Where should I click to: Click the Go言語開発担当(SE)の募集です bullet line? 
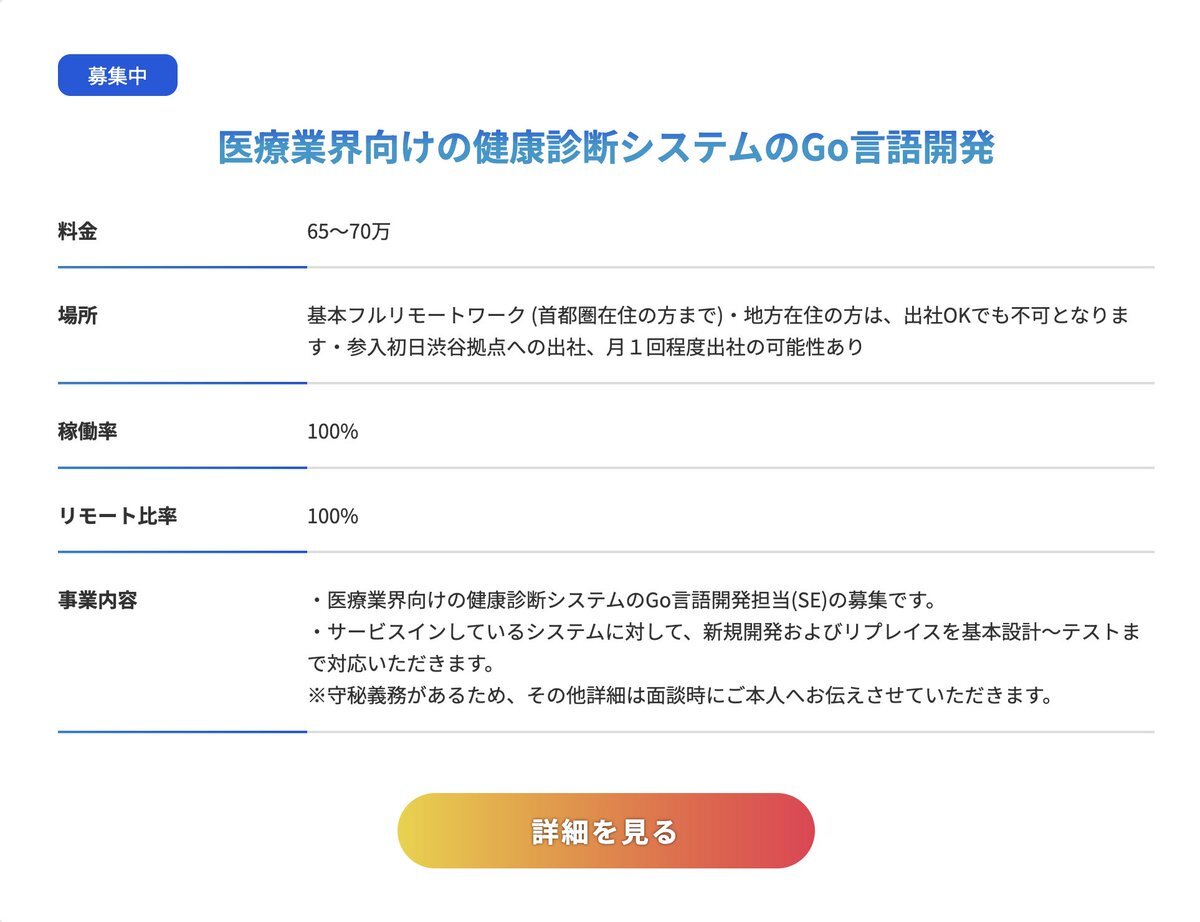point(622,600)
